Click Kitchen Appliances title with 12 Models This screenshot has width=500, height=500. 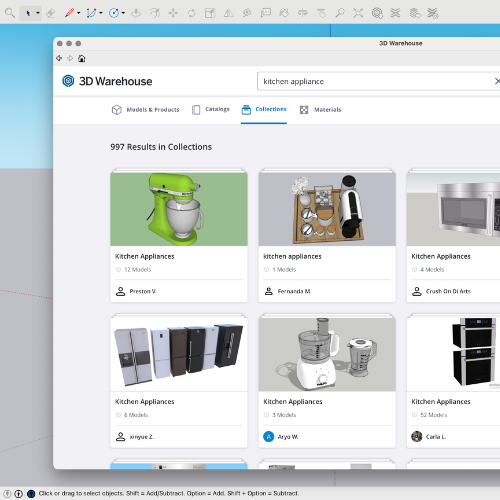[x=145, y=256]
